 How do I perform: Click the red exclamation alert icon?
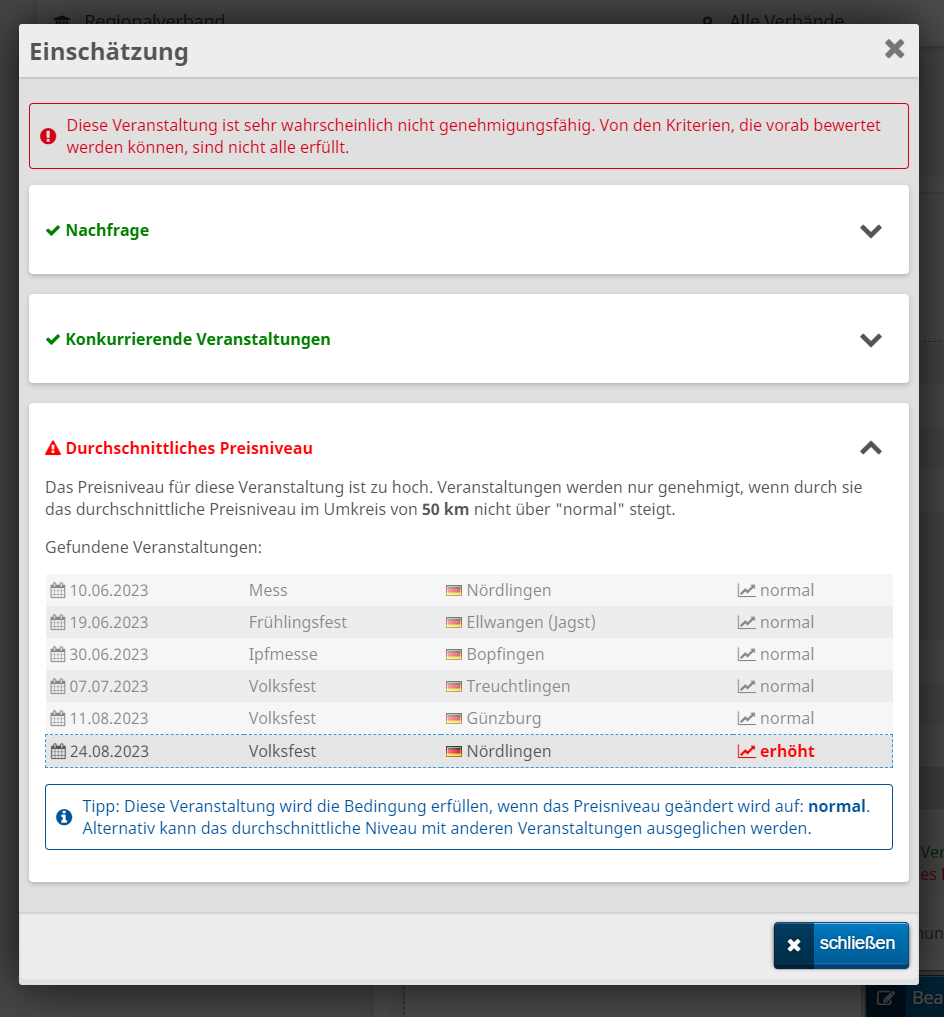point(48,136)
